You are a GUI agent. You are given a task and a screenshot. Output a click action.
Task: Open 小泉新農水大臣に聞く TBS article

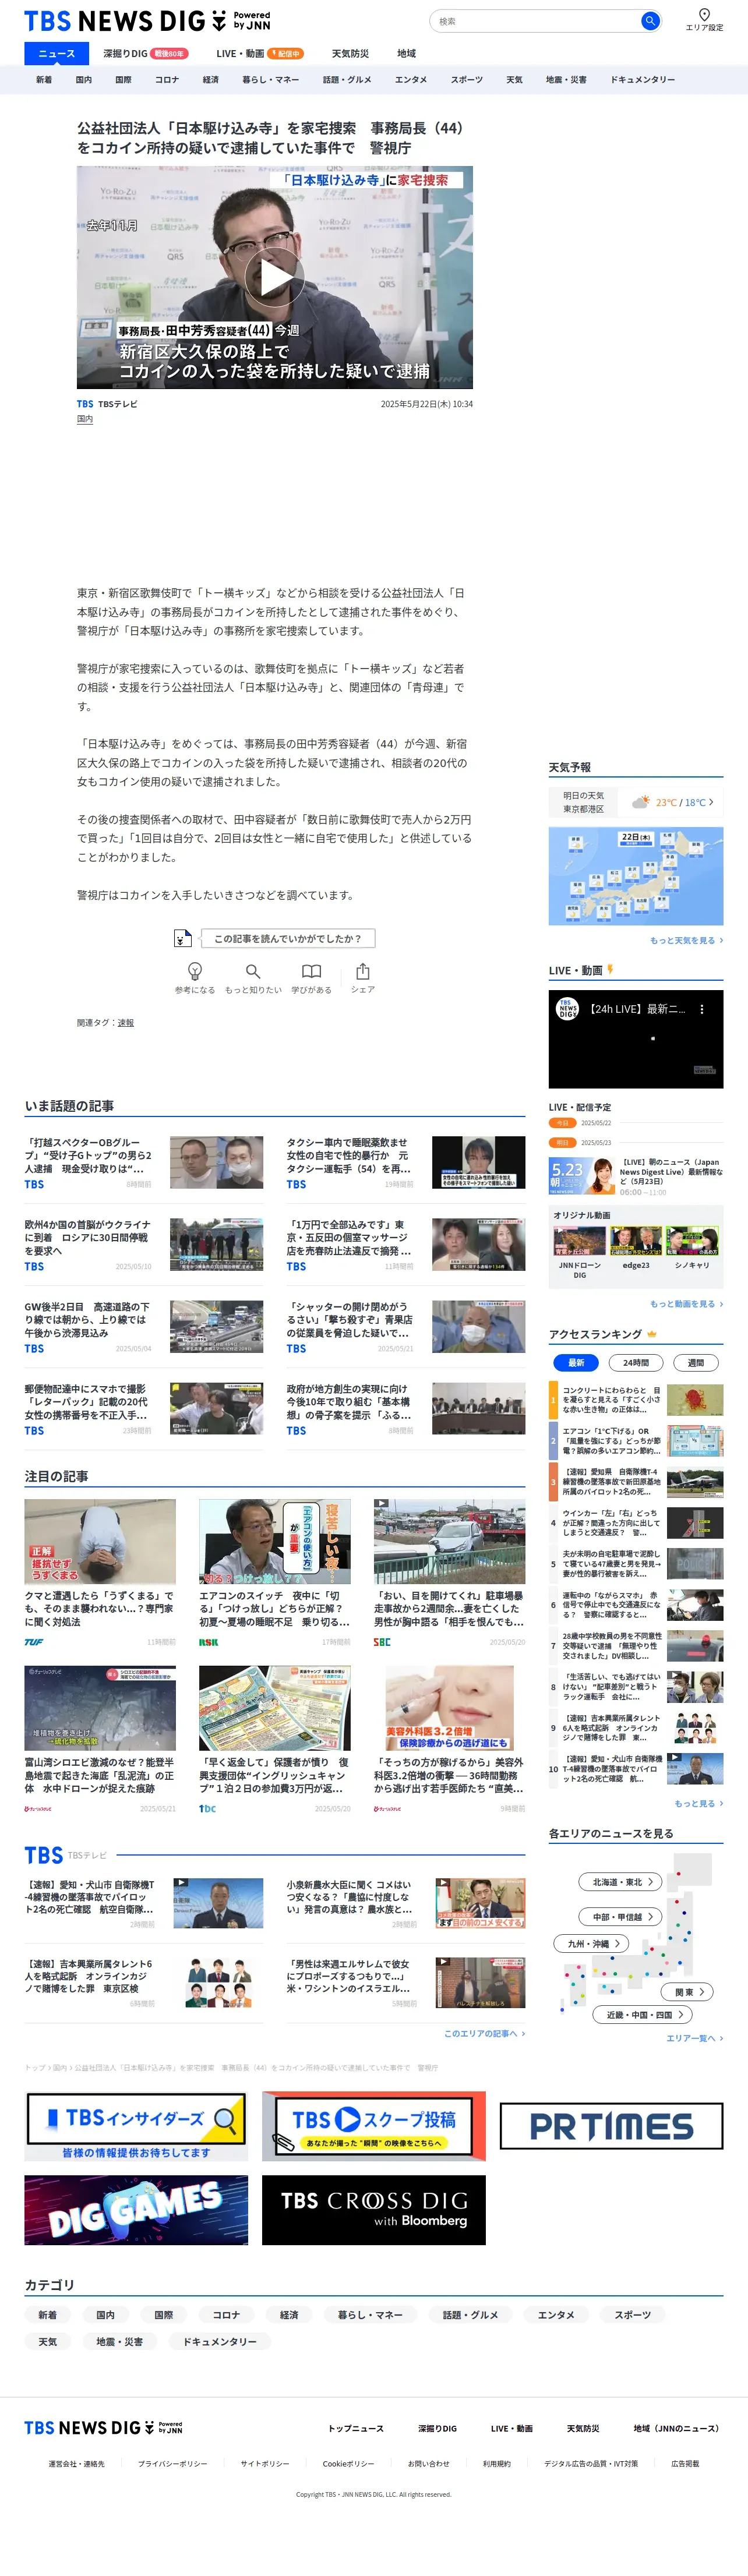pyautogui.click(x=406, y=1904)
